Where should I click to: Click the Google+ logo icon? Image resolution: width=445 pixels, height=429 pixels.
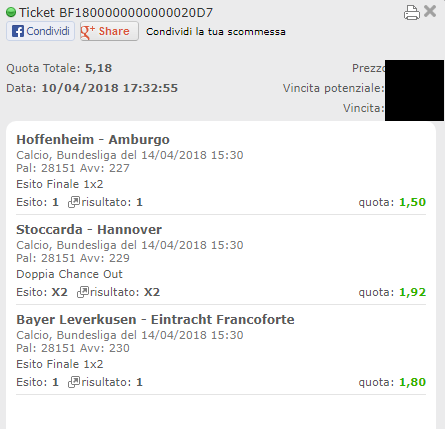(88, 32)
